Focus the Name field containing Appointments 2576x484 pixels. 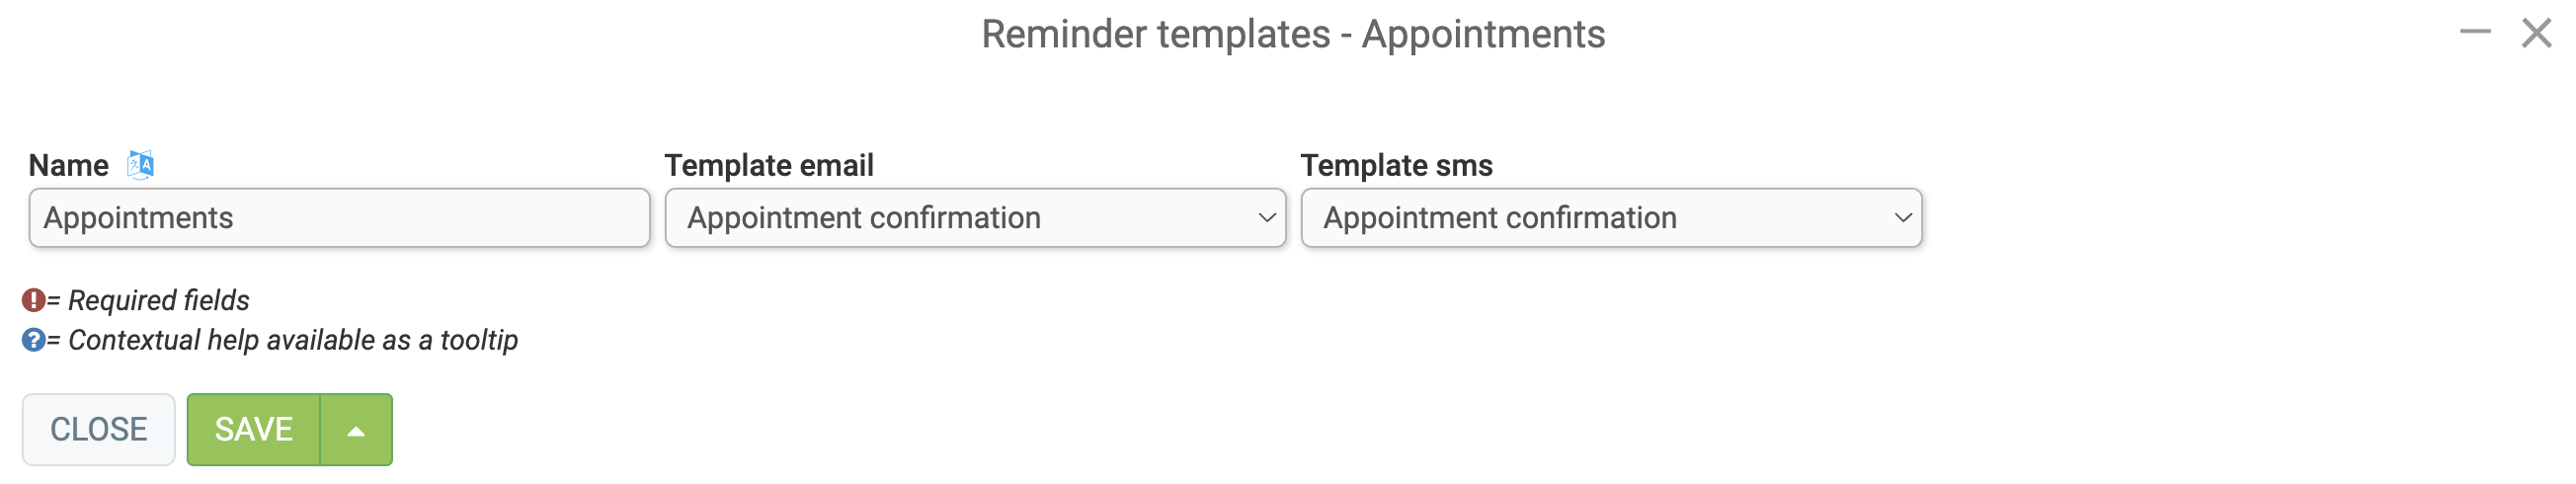[x=339, y=218]
